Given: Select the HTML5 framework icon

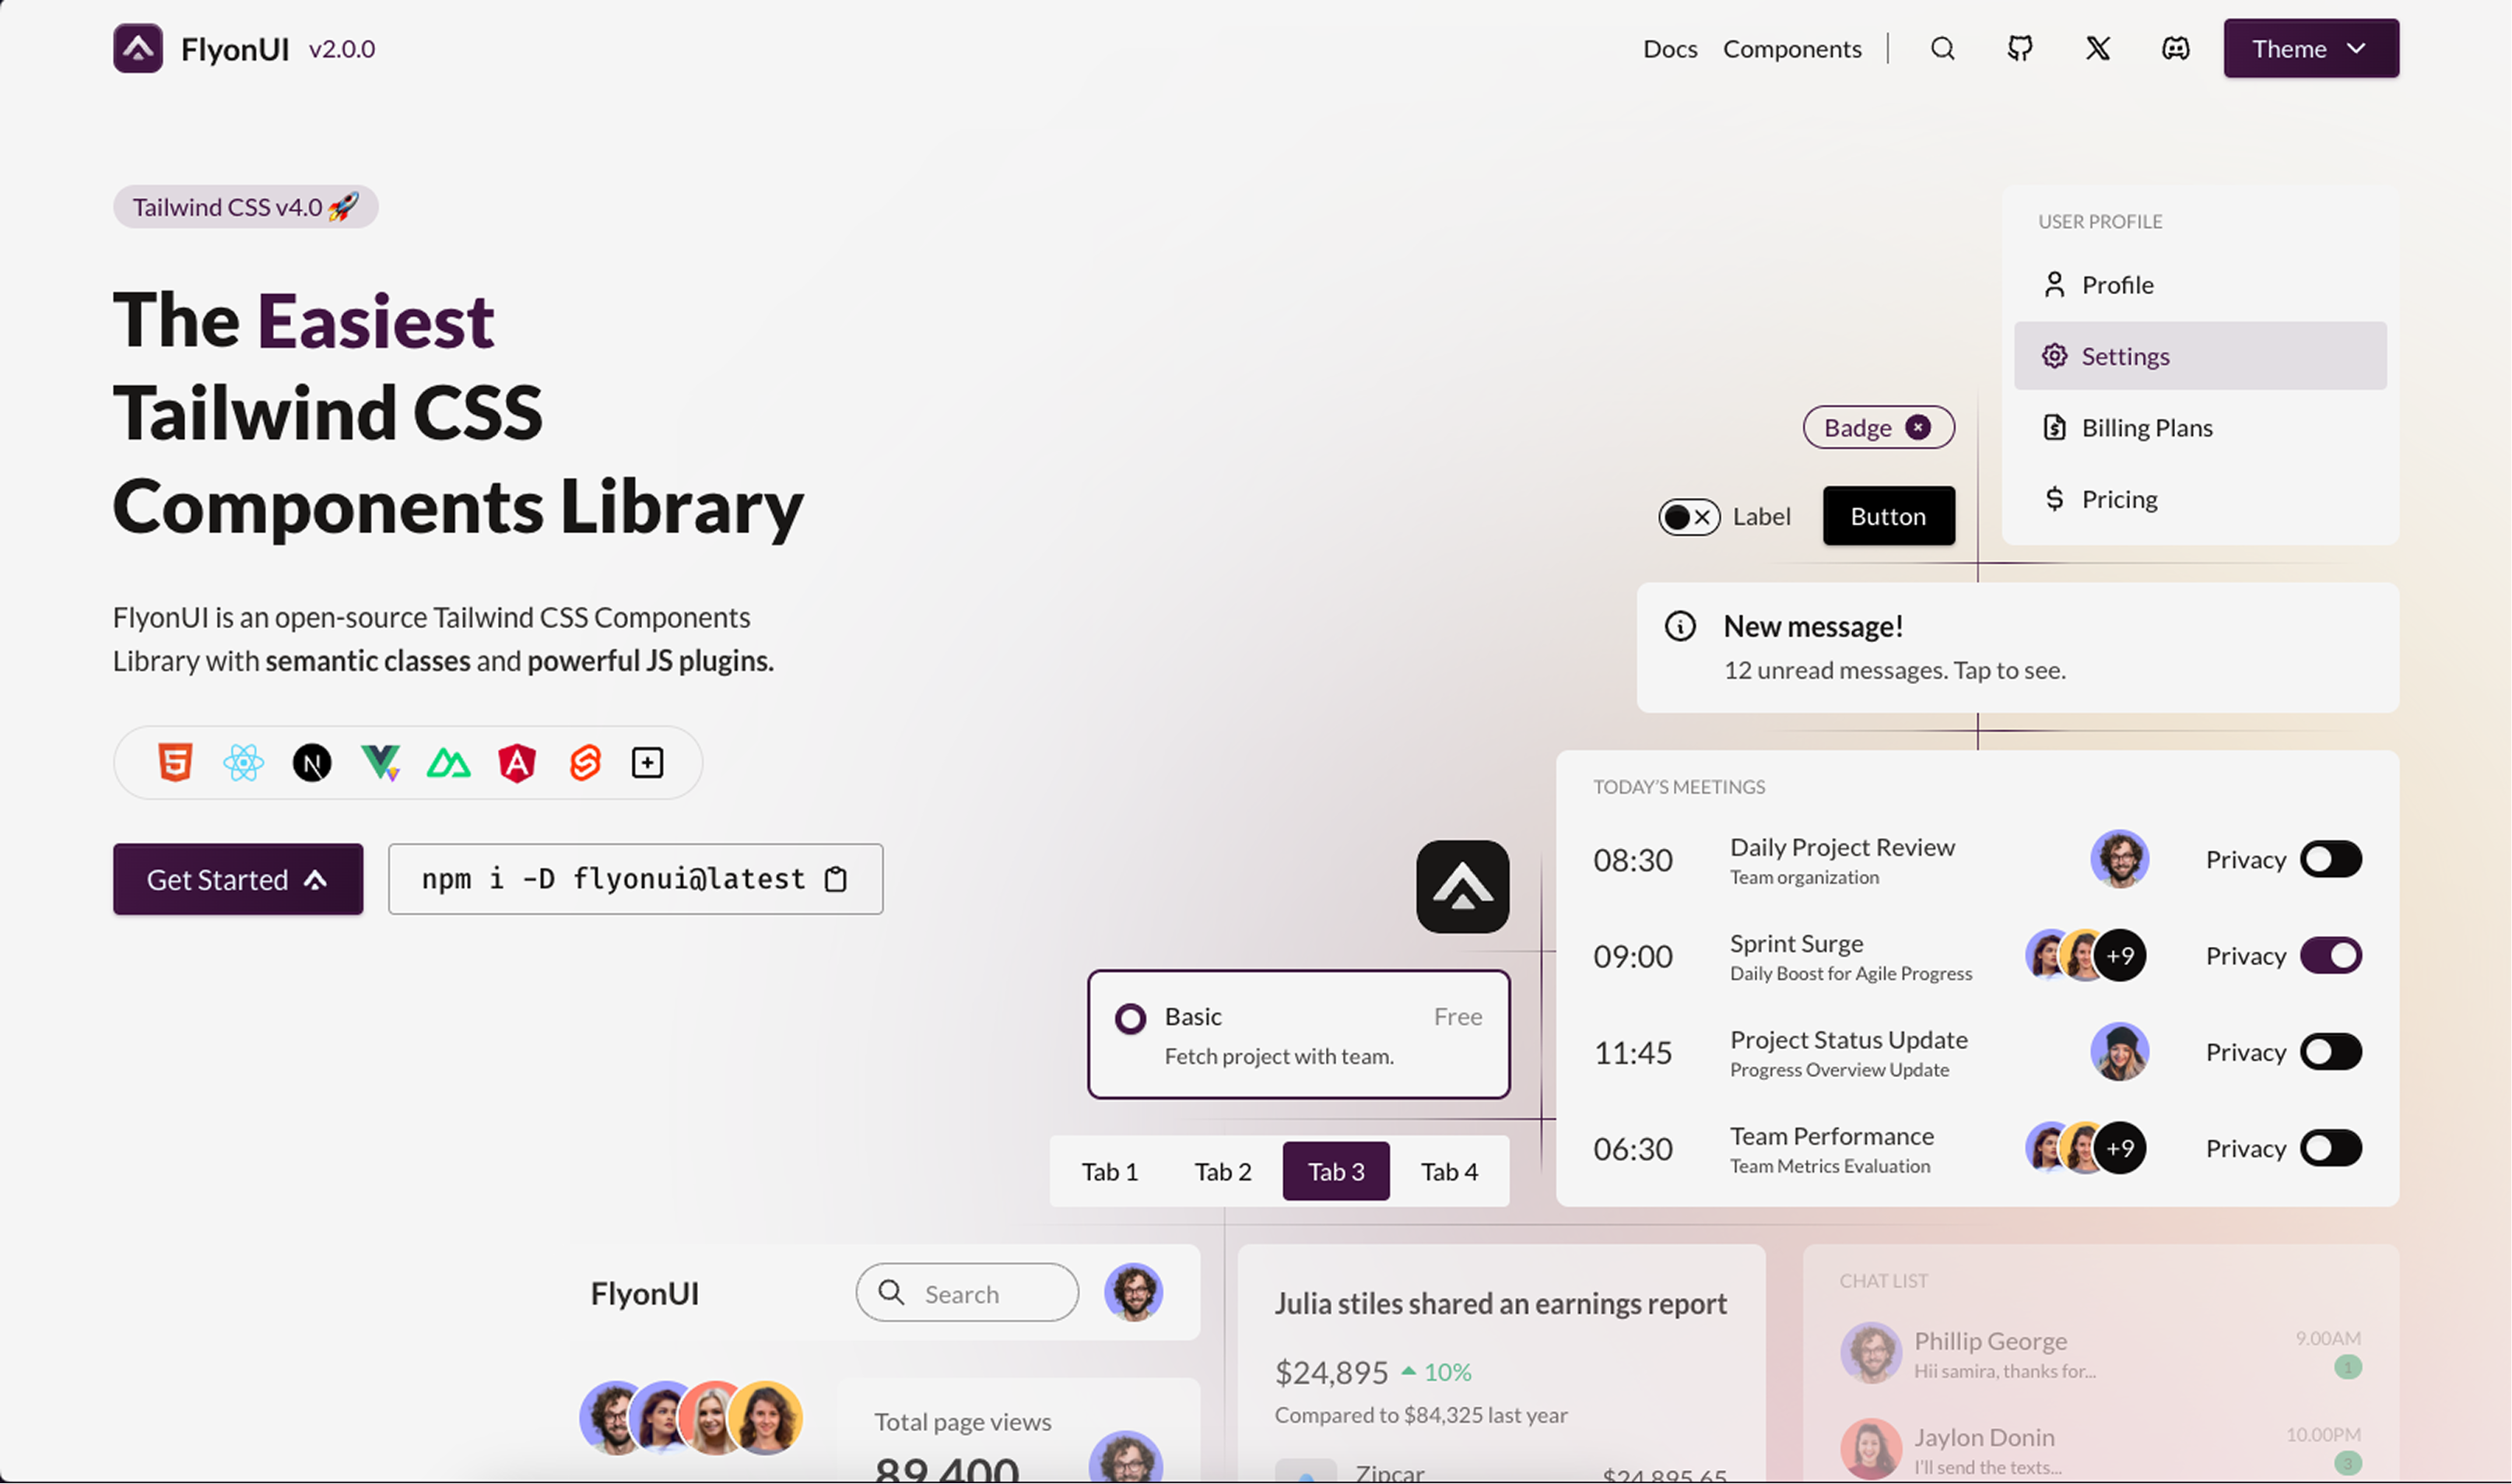Looking at the screenshot, I should 175,763.
